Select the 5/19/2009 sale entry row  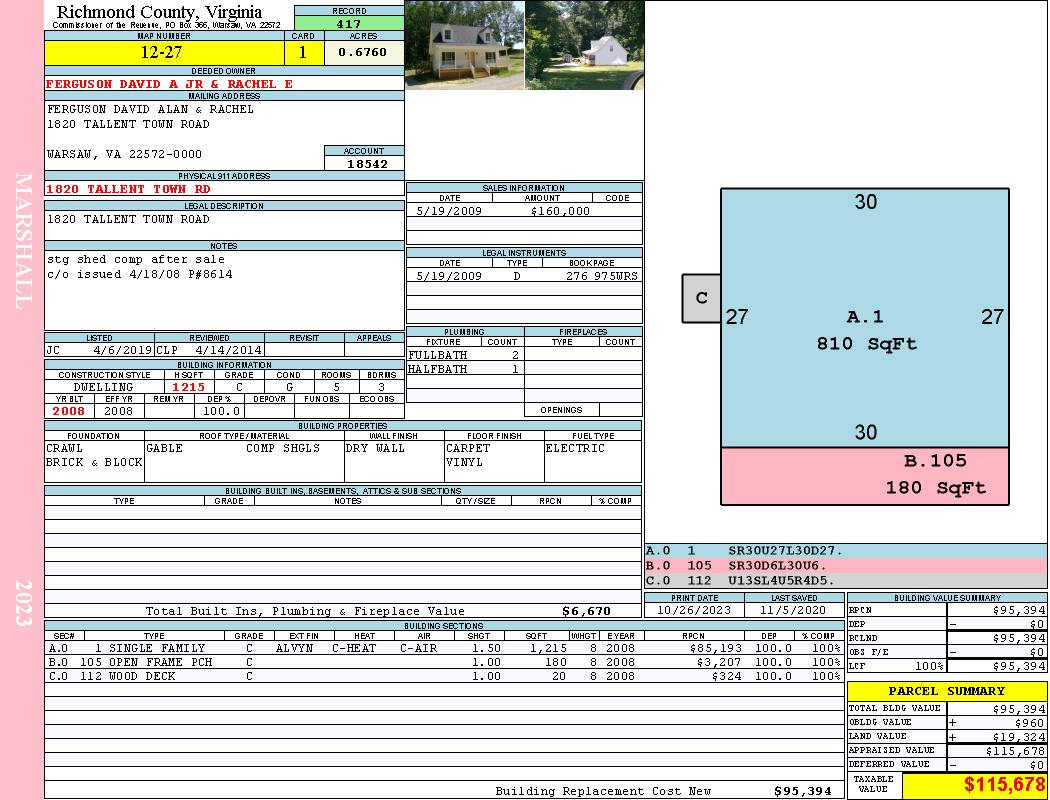[x=524, y=211]
